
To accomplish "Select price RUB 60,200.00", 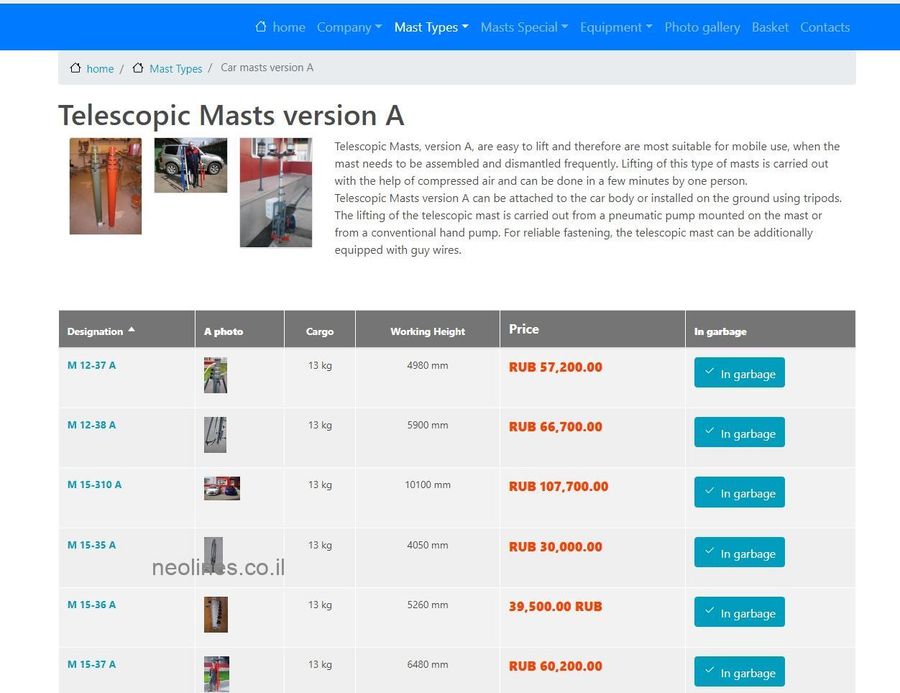I will [x=555, y=666].
